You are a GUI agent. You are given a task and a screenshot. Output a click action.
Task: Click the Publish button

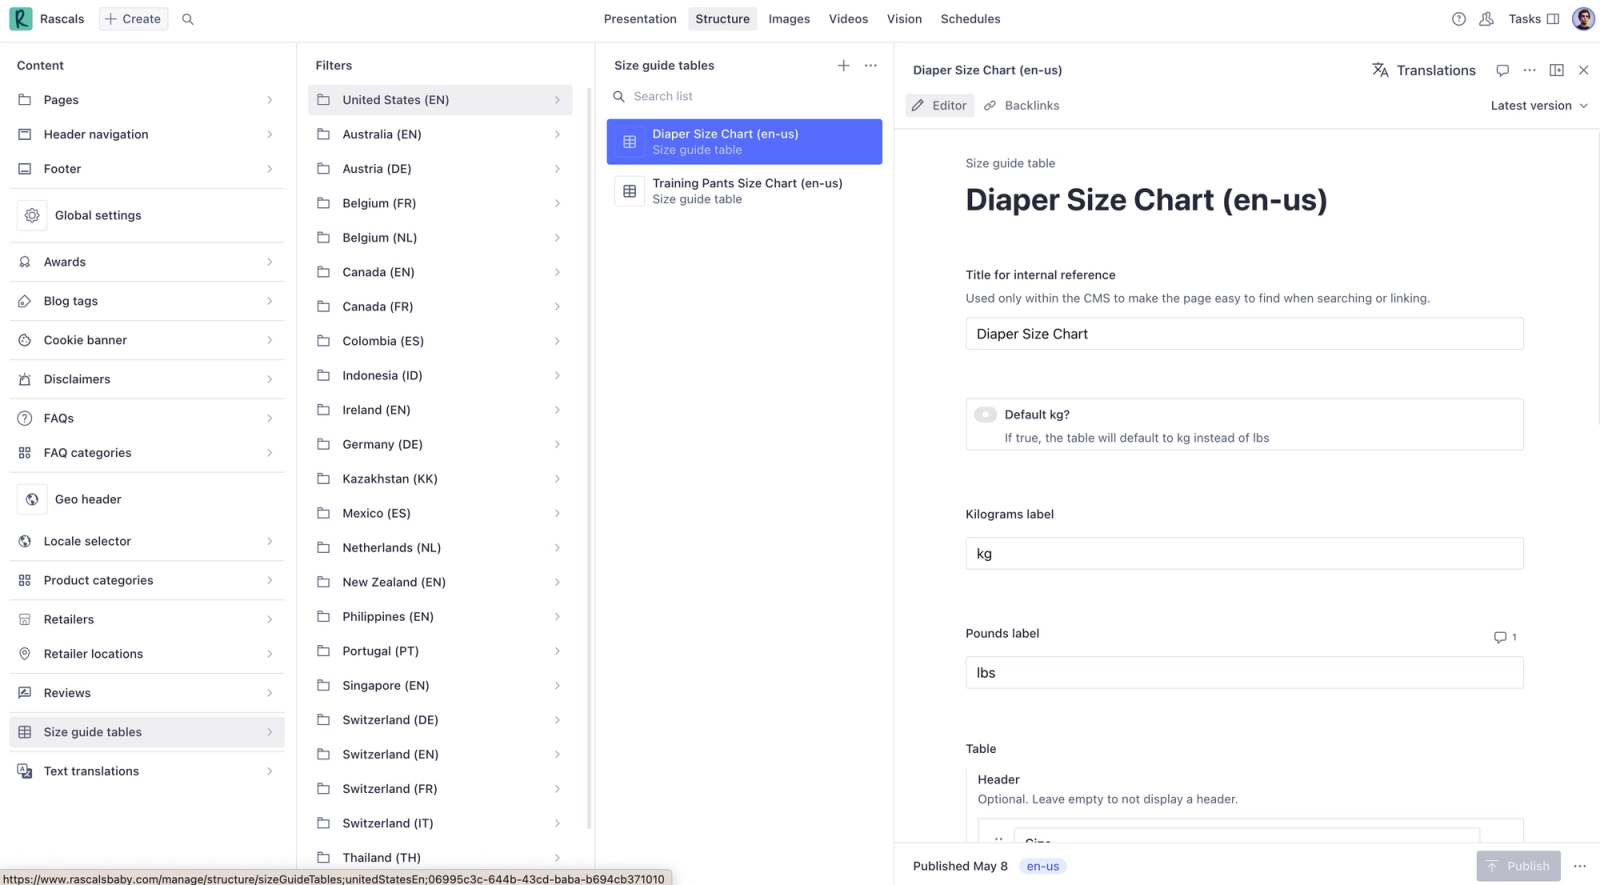[1518, 866]
